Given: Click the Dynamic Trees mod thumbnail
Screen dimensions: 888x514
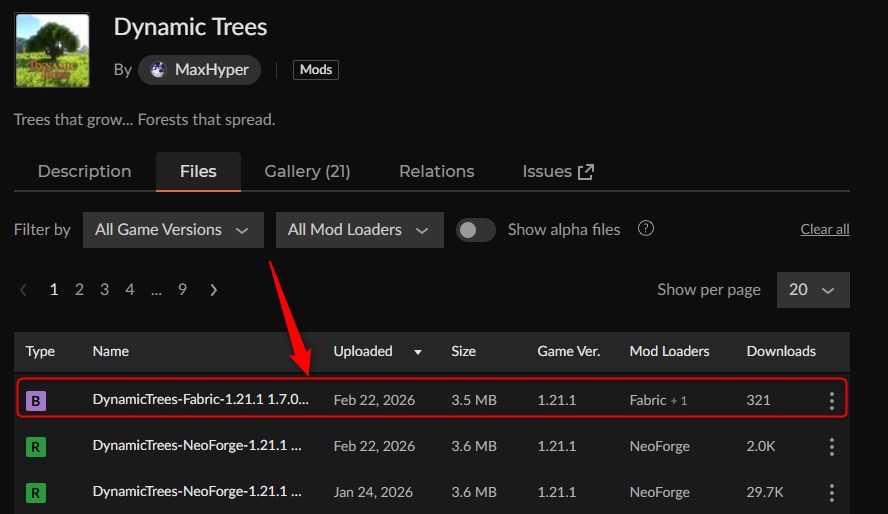Looking at the screenshot, I should pyautogui.click(x=52, y=50).
